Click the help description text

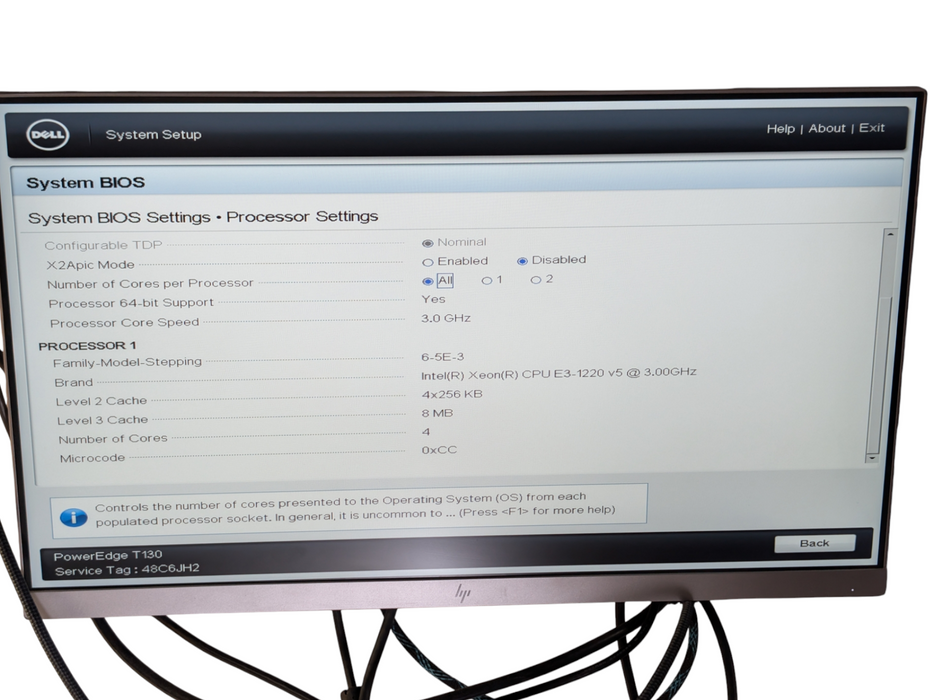click(x=355, y=509)
